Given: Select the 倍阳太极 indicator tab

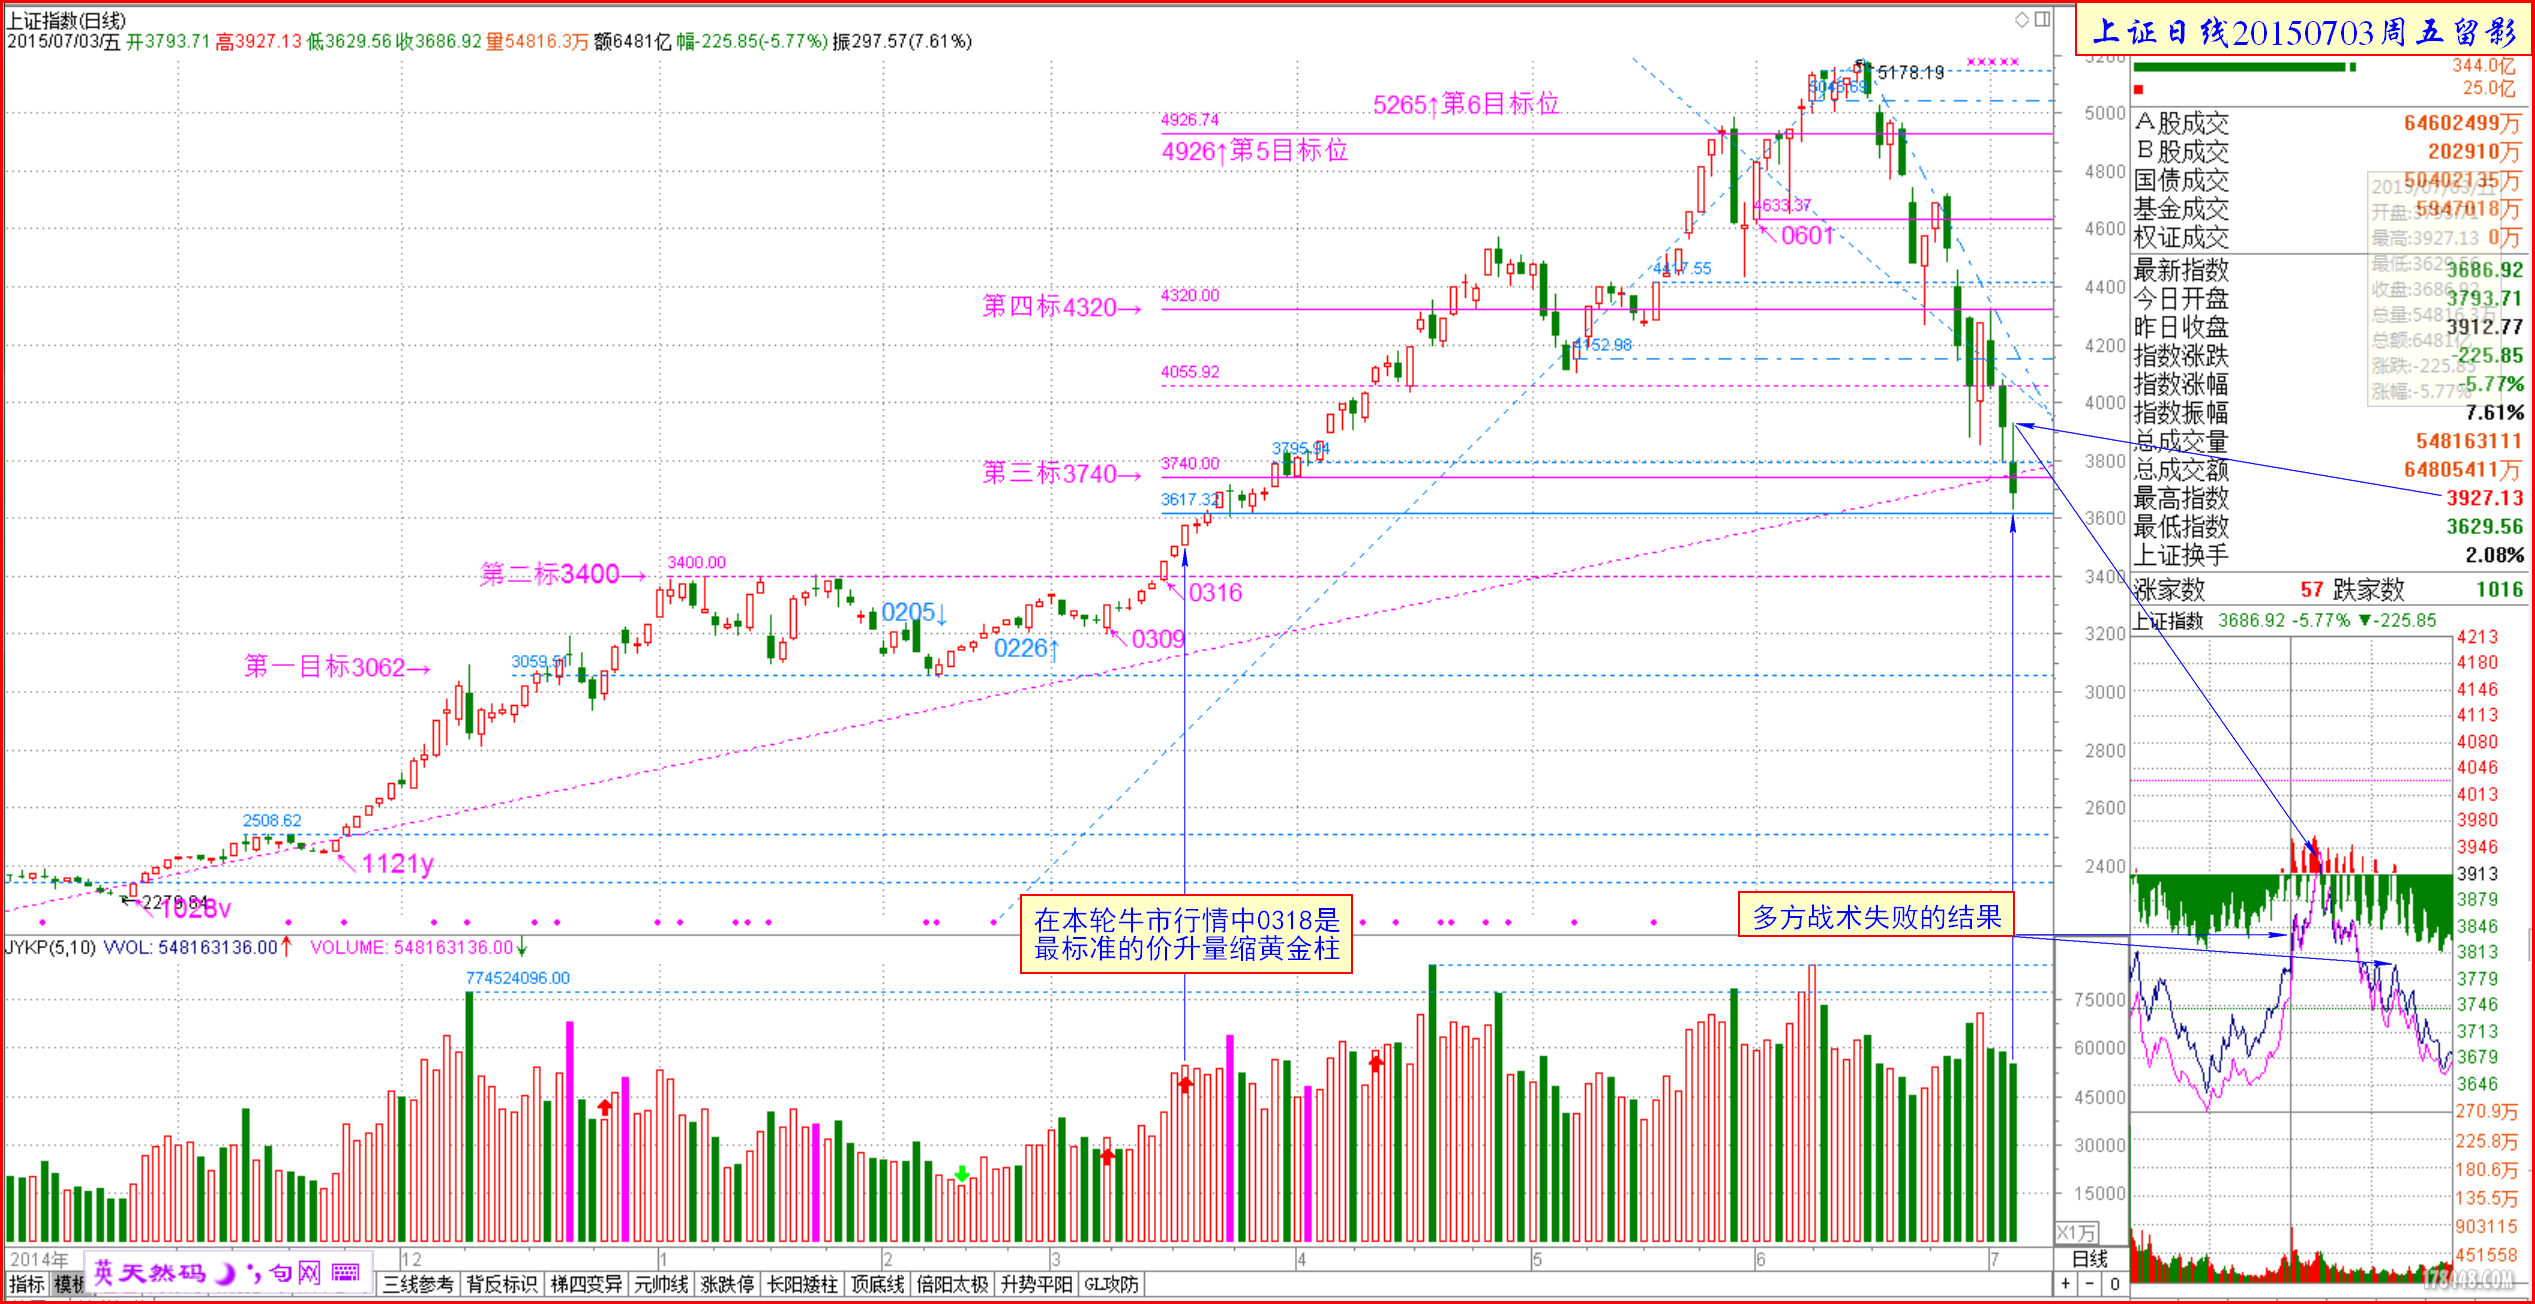Looking at the screenshot, I should point(952,1284).
